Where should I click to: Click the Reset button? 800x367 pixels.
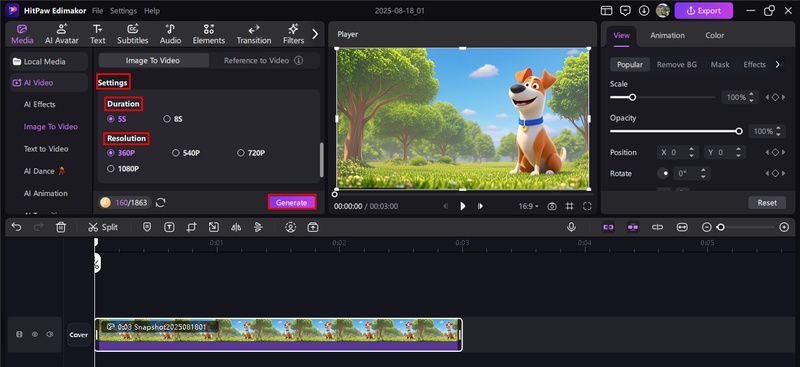767,203
